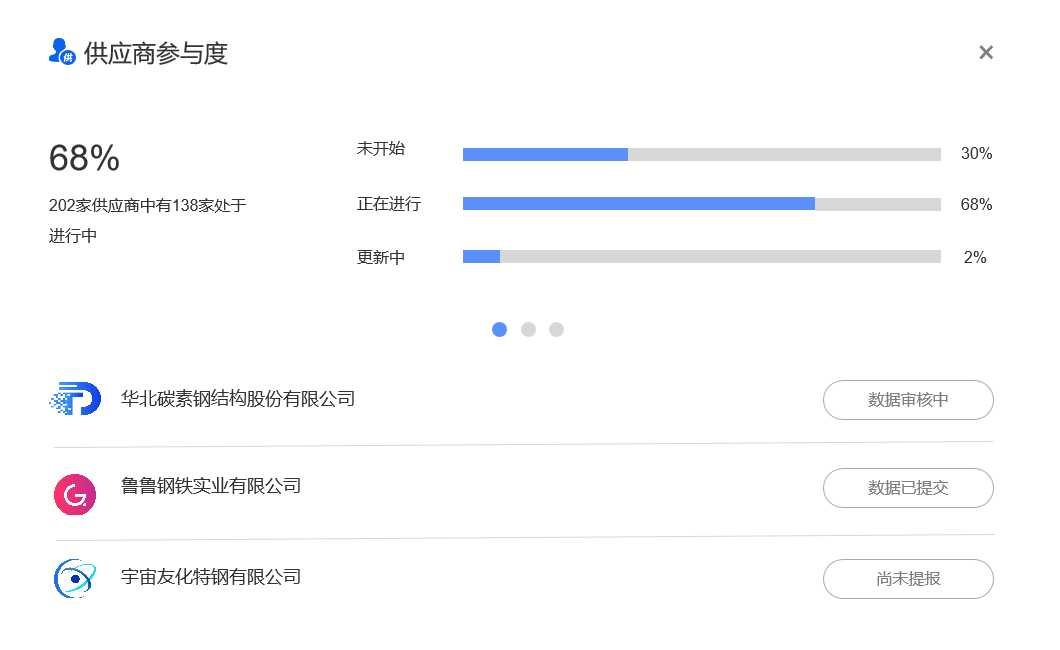
Task: Open 鲁鲁钢铁实业有限公司 company name
Action: pos(211,487)
